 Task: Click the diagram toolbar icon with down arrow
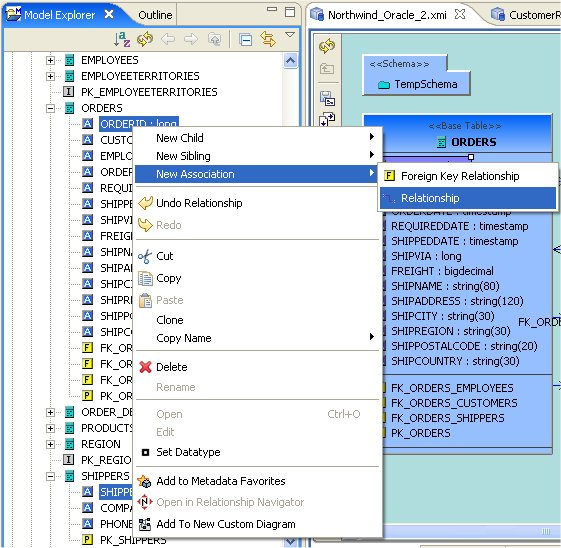click(x=327, y=119)
